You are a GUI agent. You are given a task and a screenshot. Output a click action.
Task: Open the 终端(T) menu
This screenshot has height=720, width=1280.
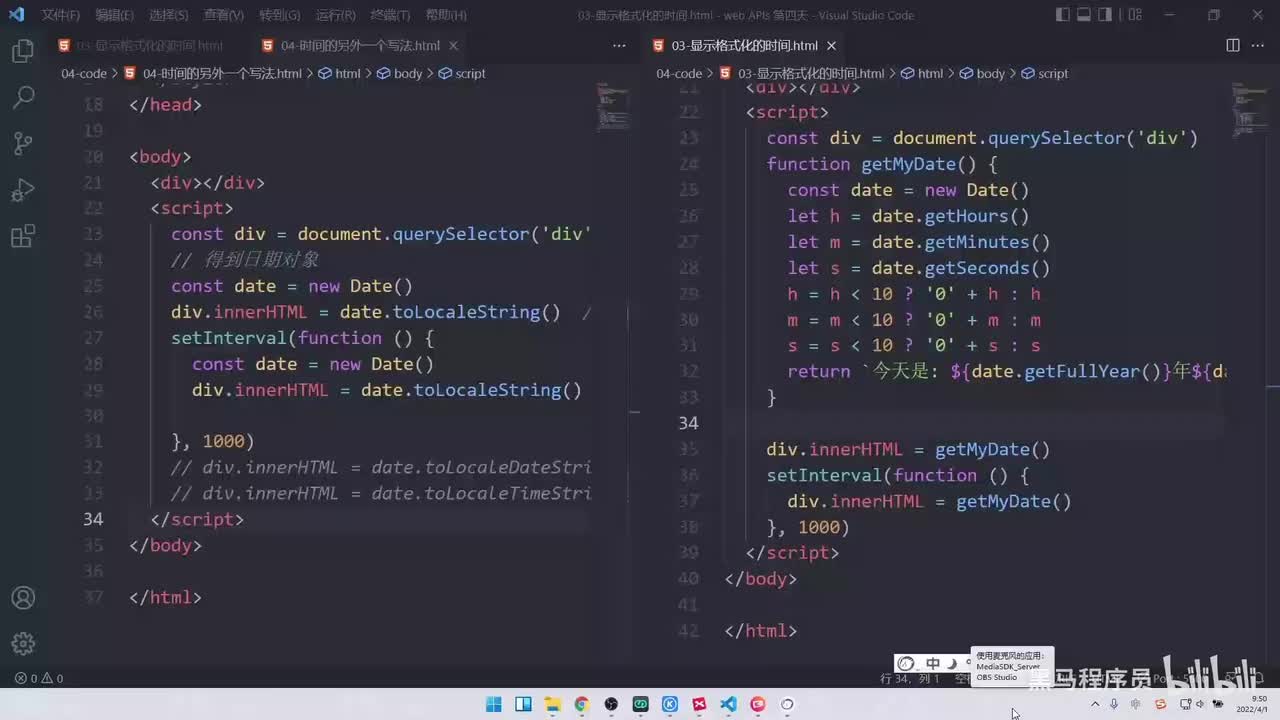[390, 15]
